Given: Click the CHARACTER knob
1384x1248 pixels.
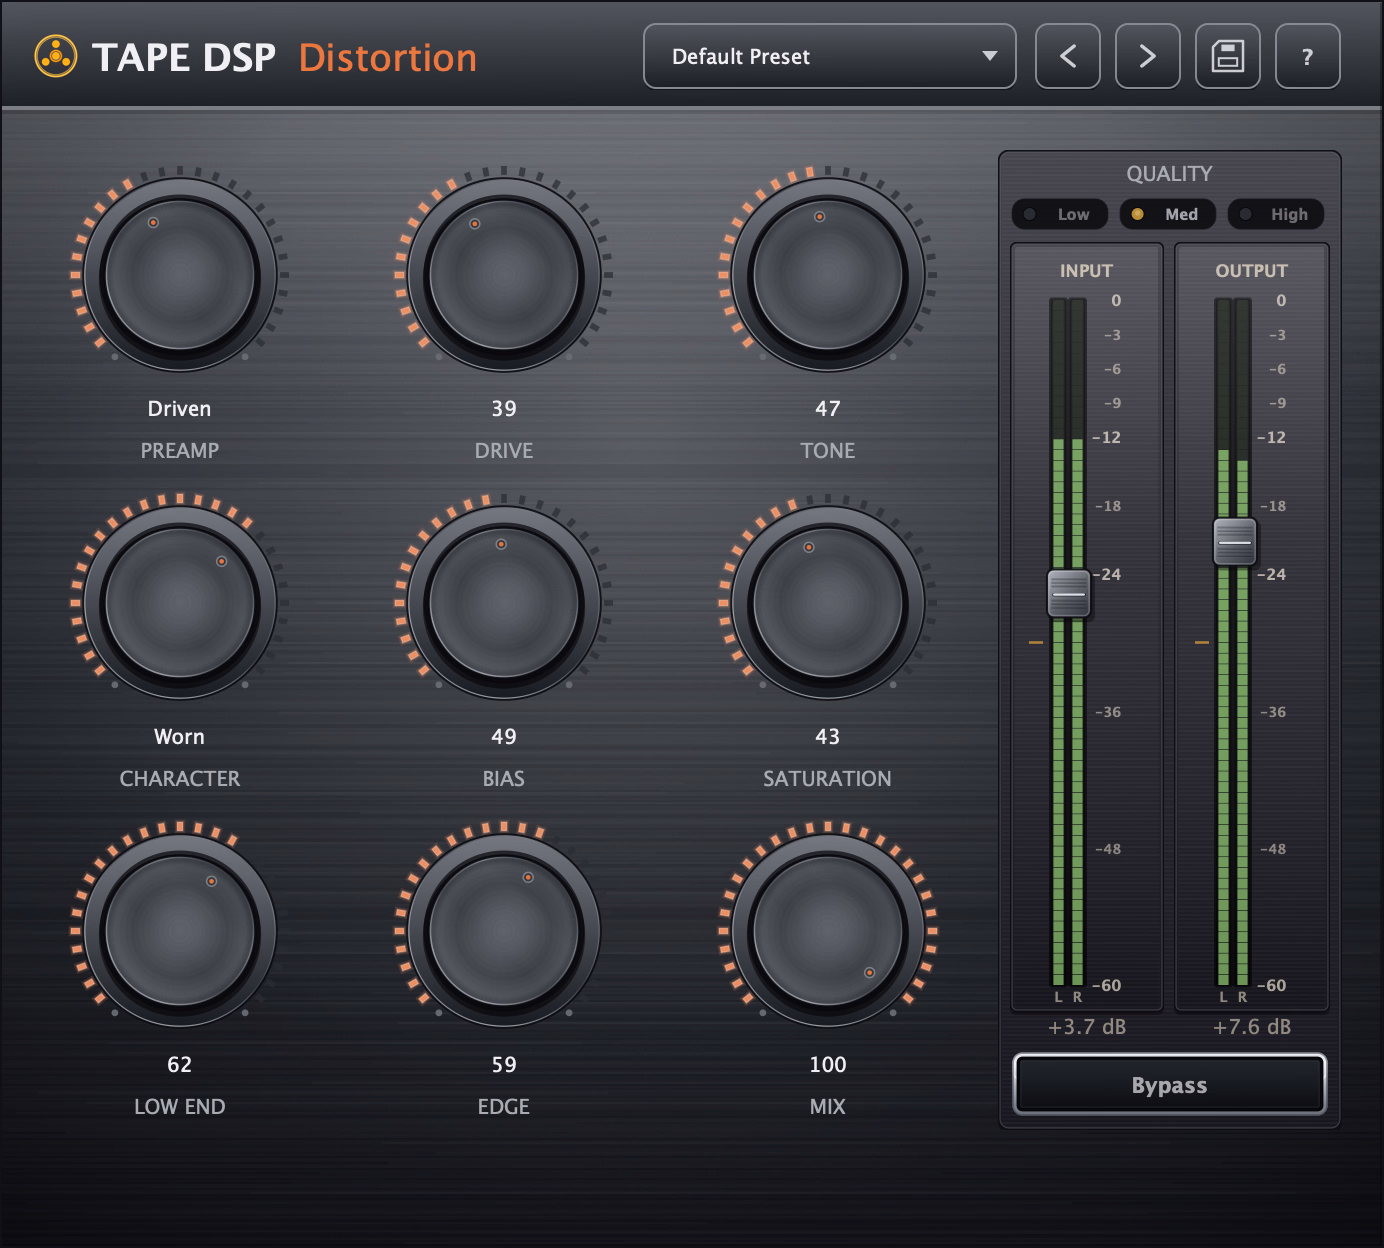Looking at the screenshot, I should tap(180, 602).
